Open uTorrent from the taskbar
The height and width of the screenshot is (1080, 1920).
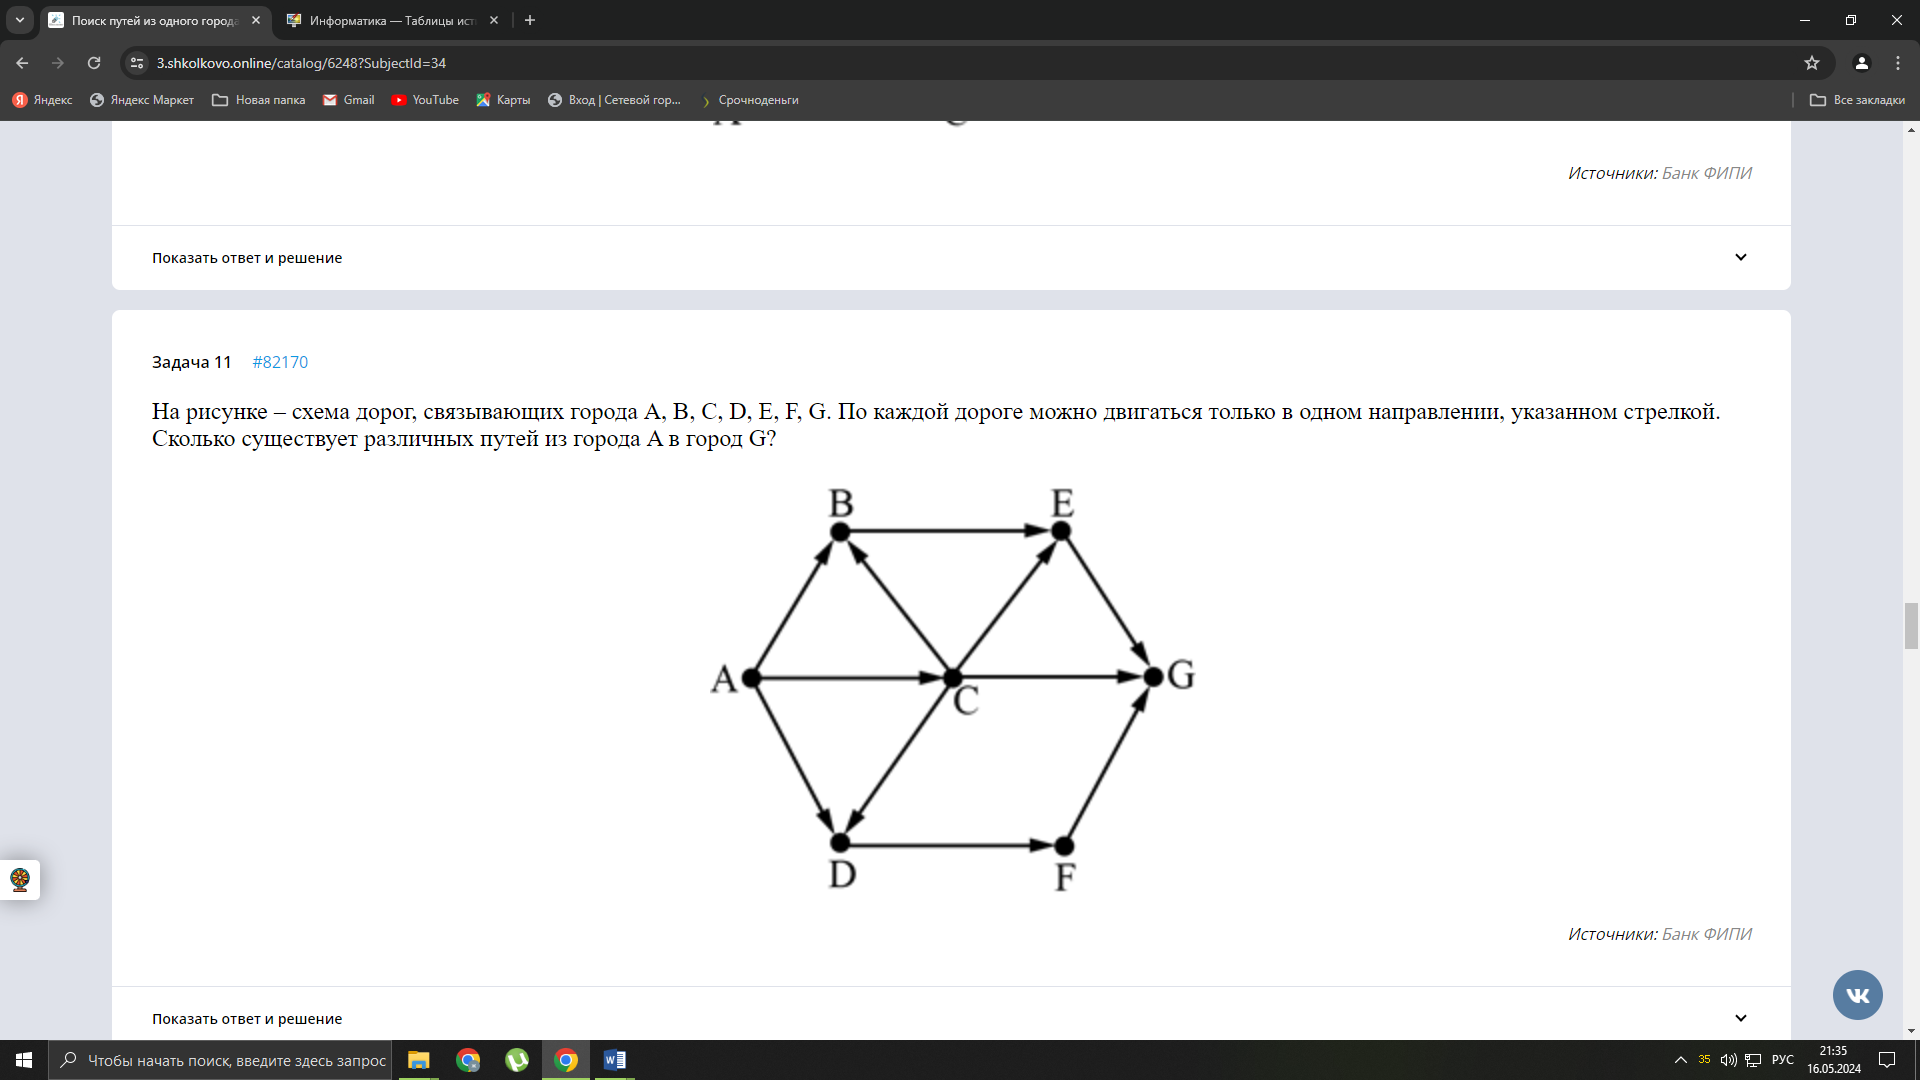coord(517,1060)
